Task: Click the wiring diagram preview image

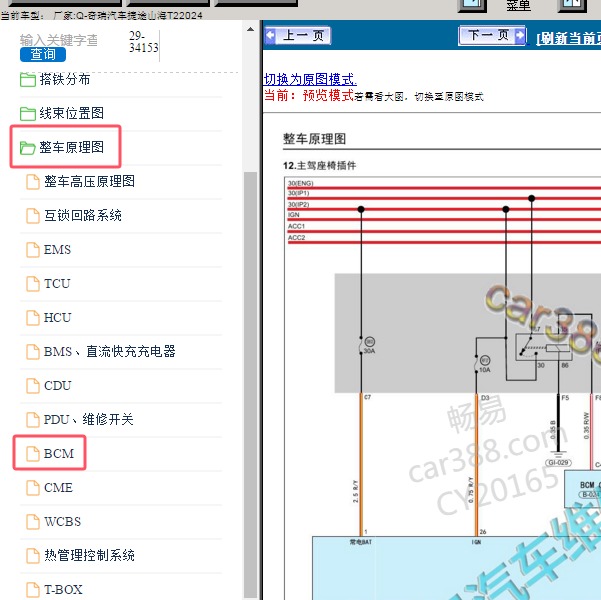Action: pos(442,388)
